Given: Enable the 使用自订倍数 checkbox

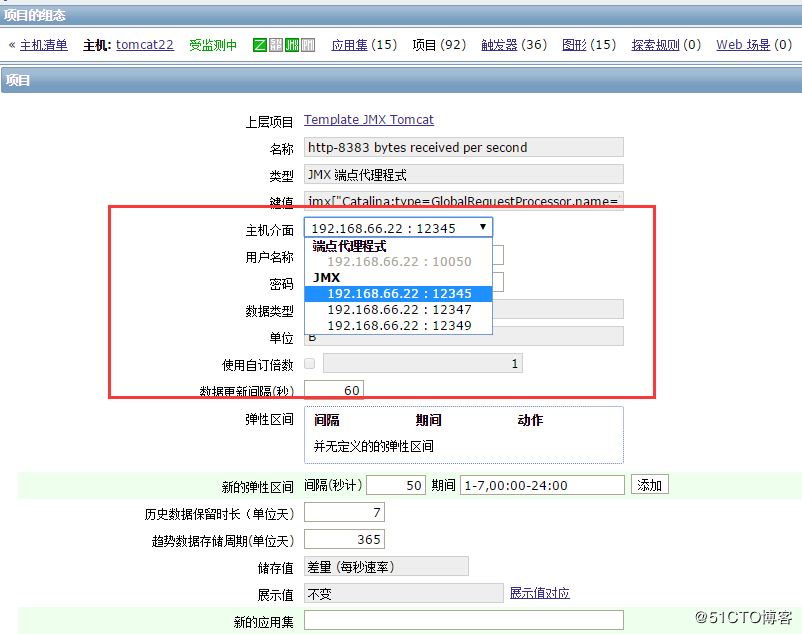Looking at the screenshot, I should pos(310,362).
